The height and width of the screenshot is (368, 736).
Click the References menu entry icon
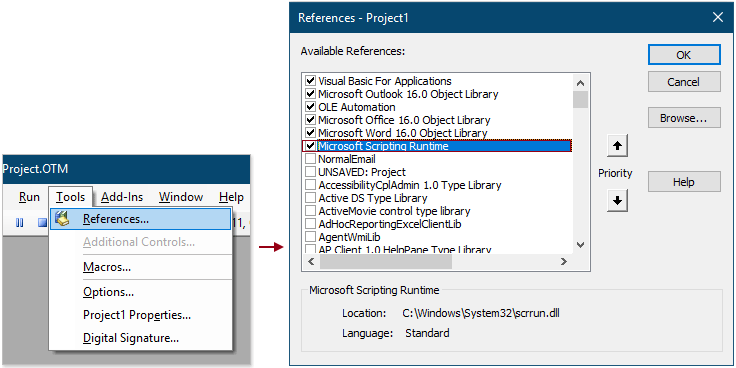coord(62,219)
